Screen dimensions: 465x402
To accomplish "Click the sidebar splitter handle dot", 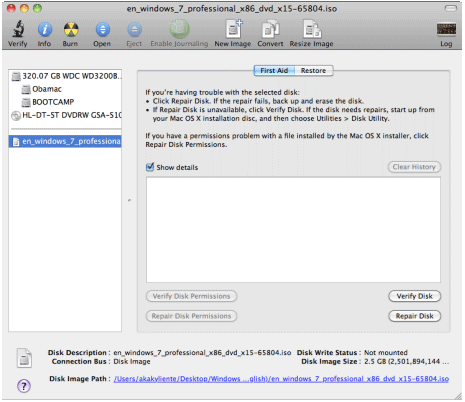I will 129,200.
